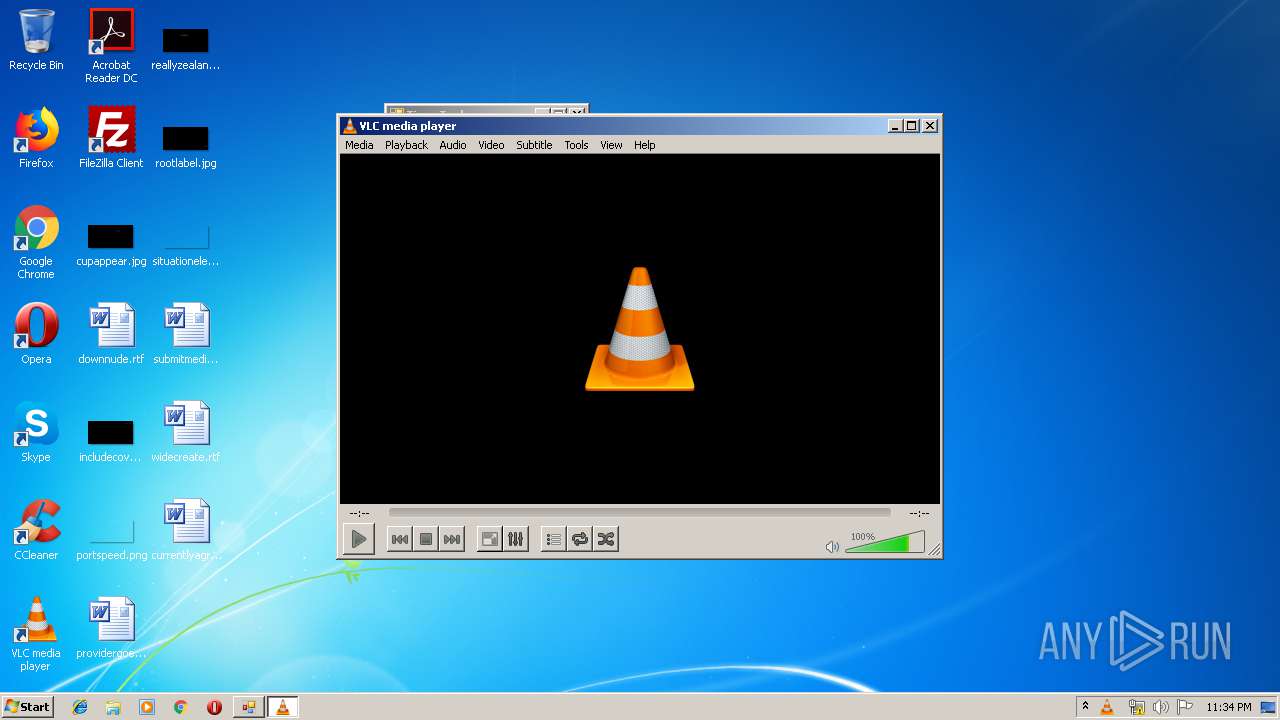
Task: Select the widecreate.rtf document
Action: click(x=186, y=432)
